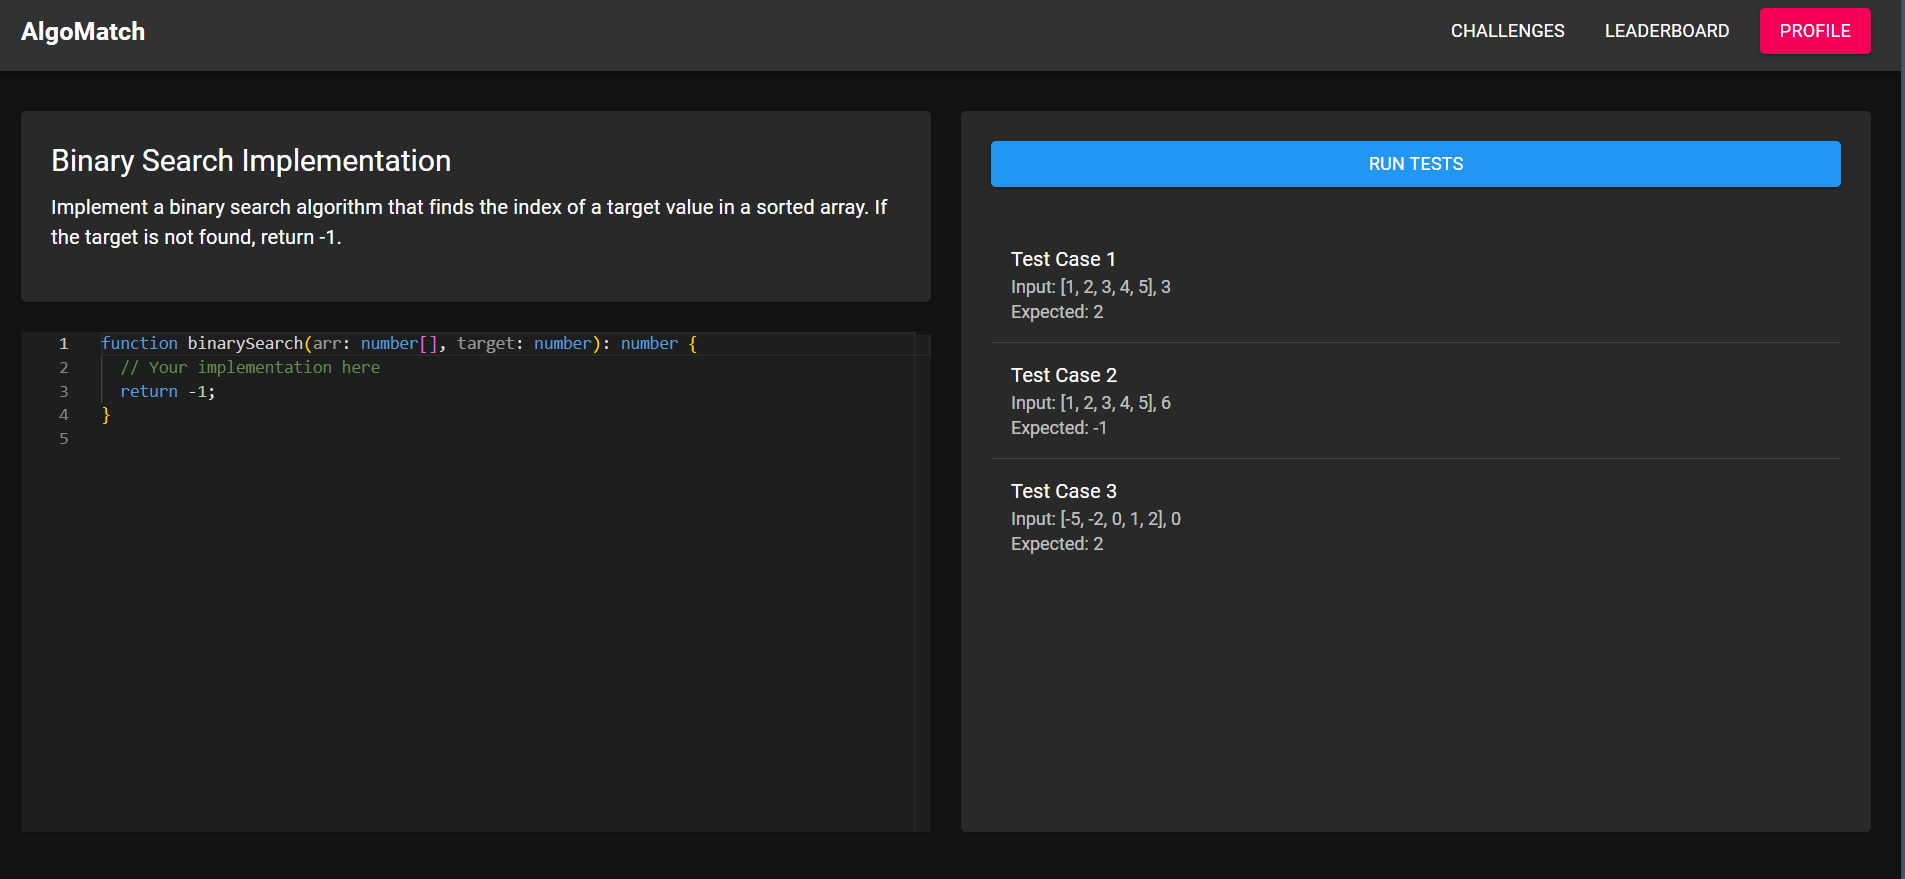The height and width of the screenshot is (879, 1905).
Task: Click line number 1 in editor gutter
Action: tap(64, 343)
